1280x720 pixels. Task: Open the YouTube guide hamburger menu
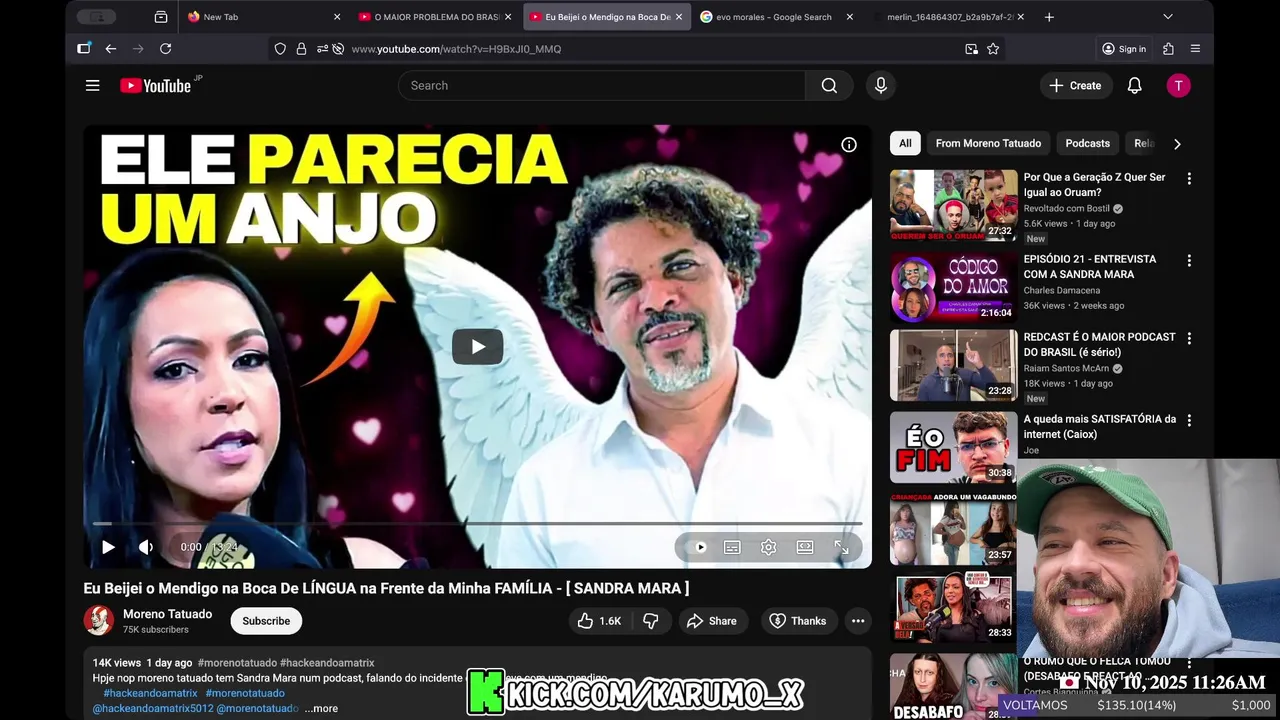coord(92,86)
